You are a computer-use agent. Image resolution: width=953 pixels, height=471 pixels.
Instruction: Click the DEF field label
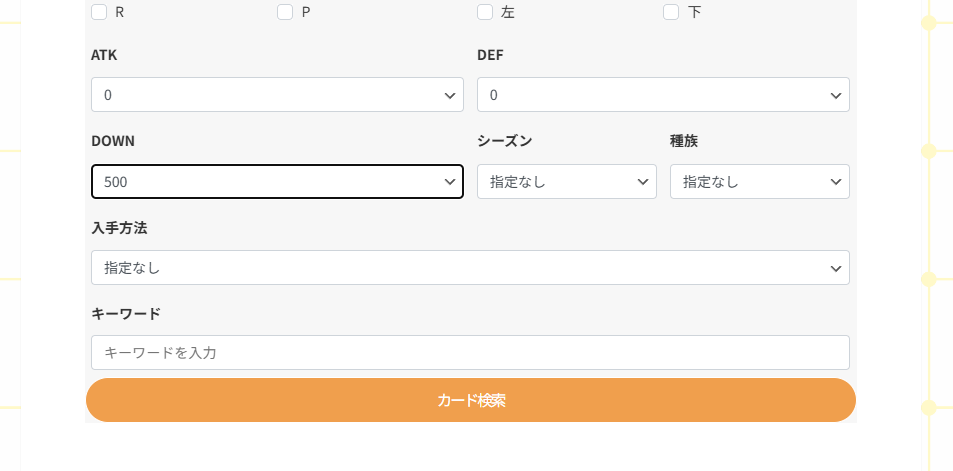490,55
